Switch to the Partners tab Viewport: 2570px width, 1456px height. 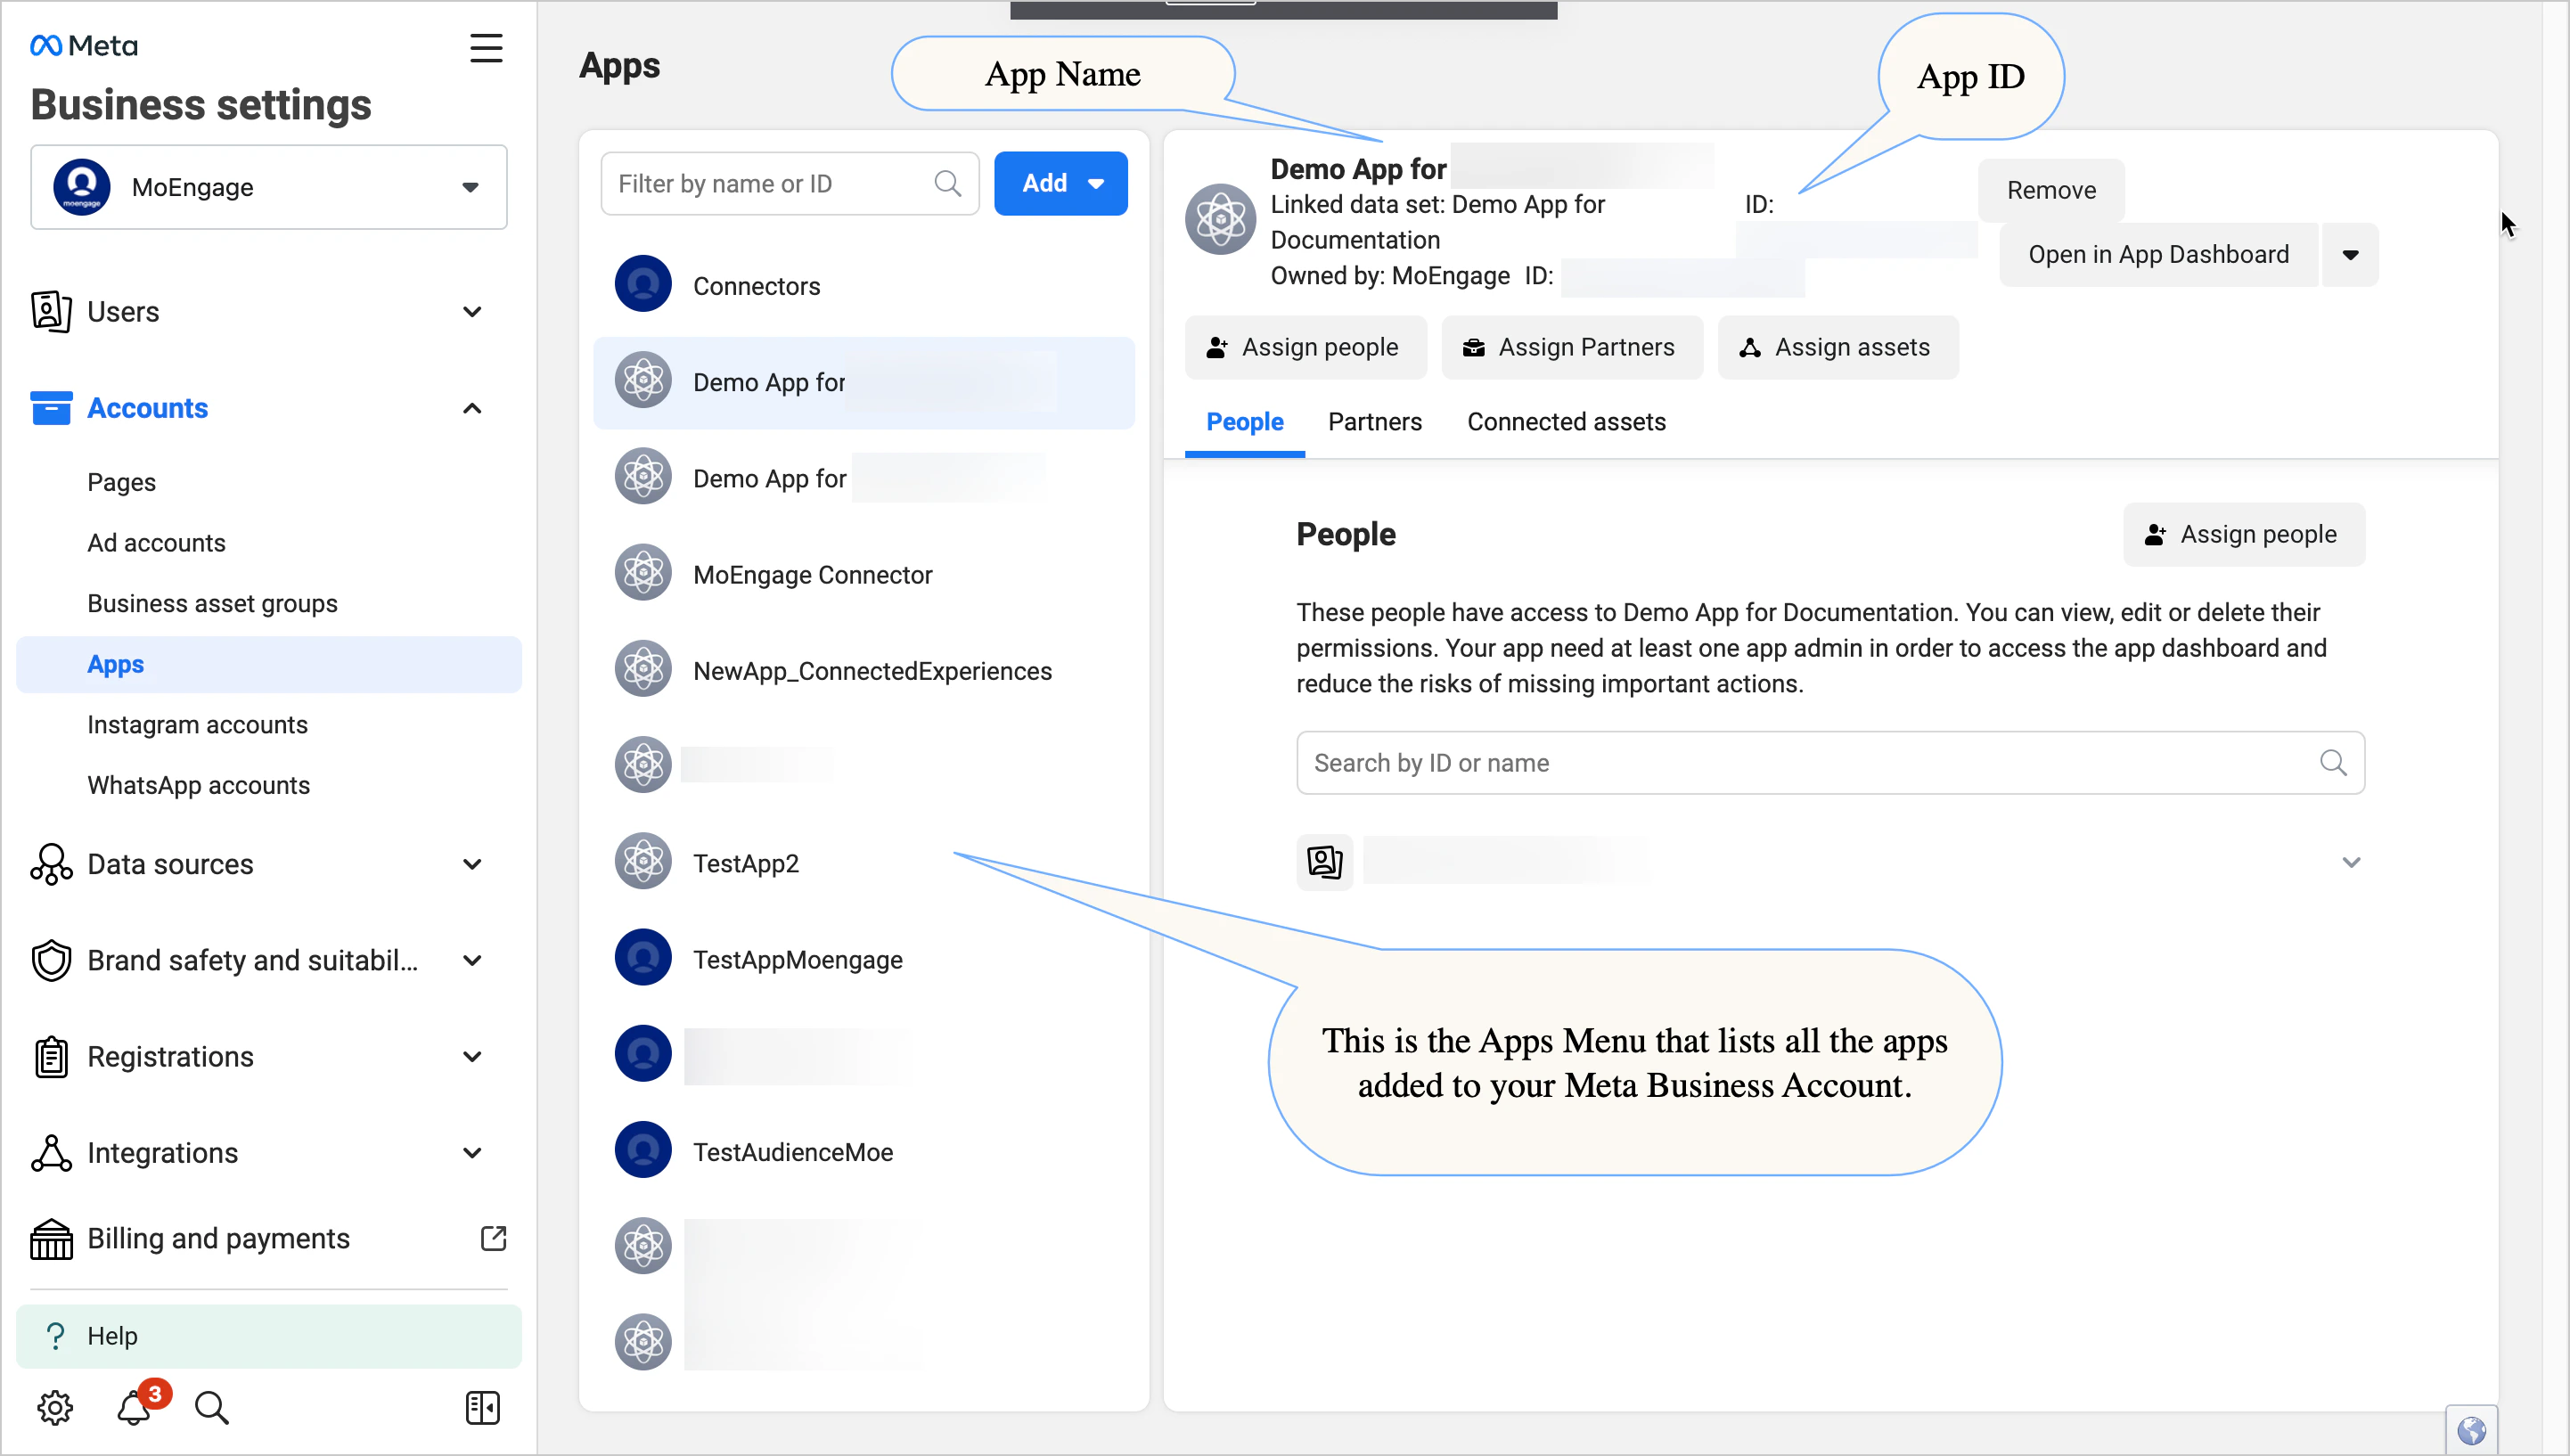(x=1375, y=421)
